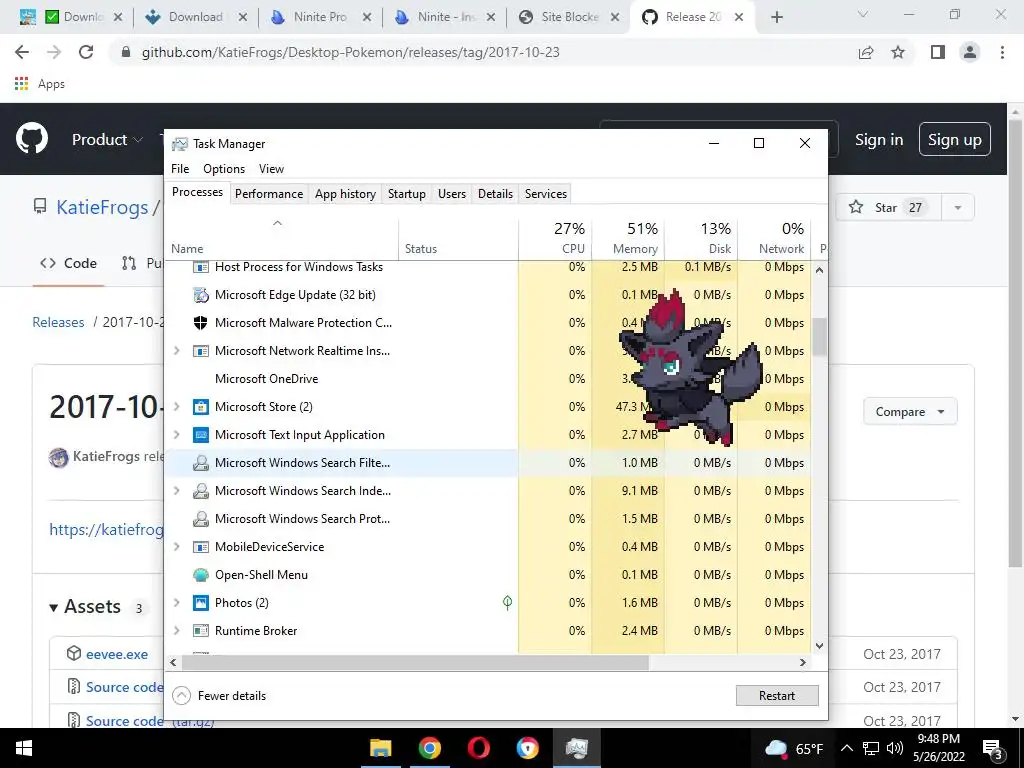Switch to the Services tab
Image resolution: width=1024 pixels, height=768 pixels.
(546, 194)
